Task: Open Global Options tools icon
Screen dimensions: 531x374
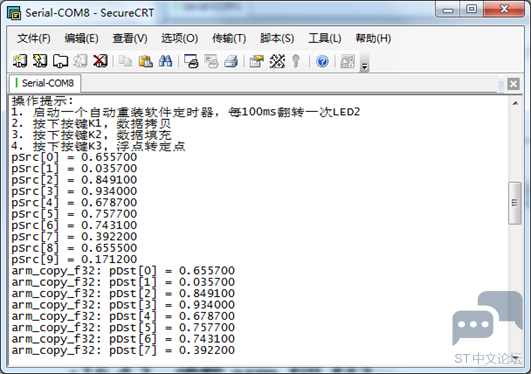Action: (x=277, y=61)
